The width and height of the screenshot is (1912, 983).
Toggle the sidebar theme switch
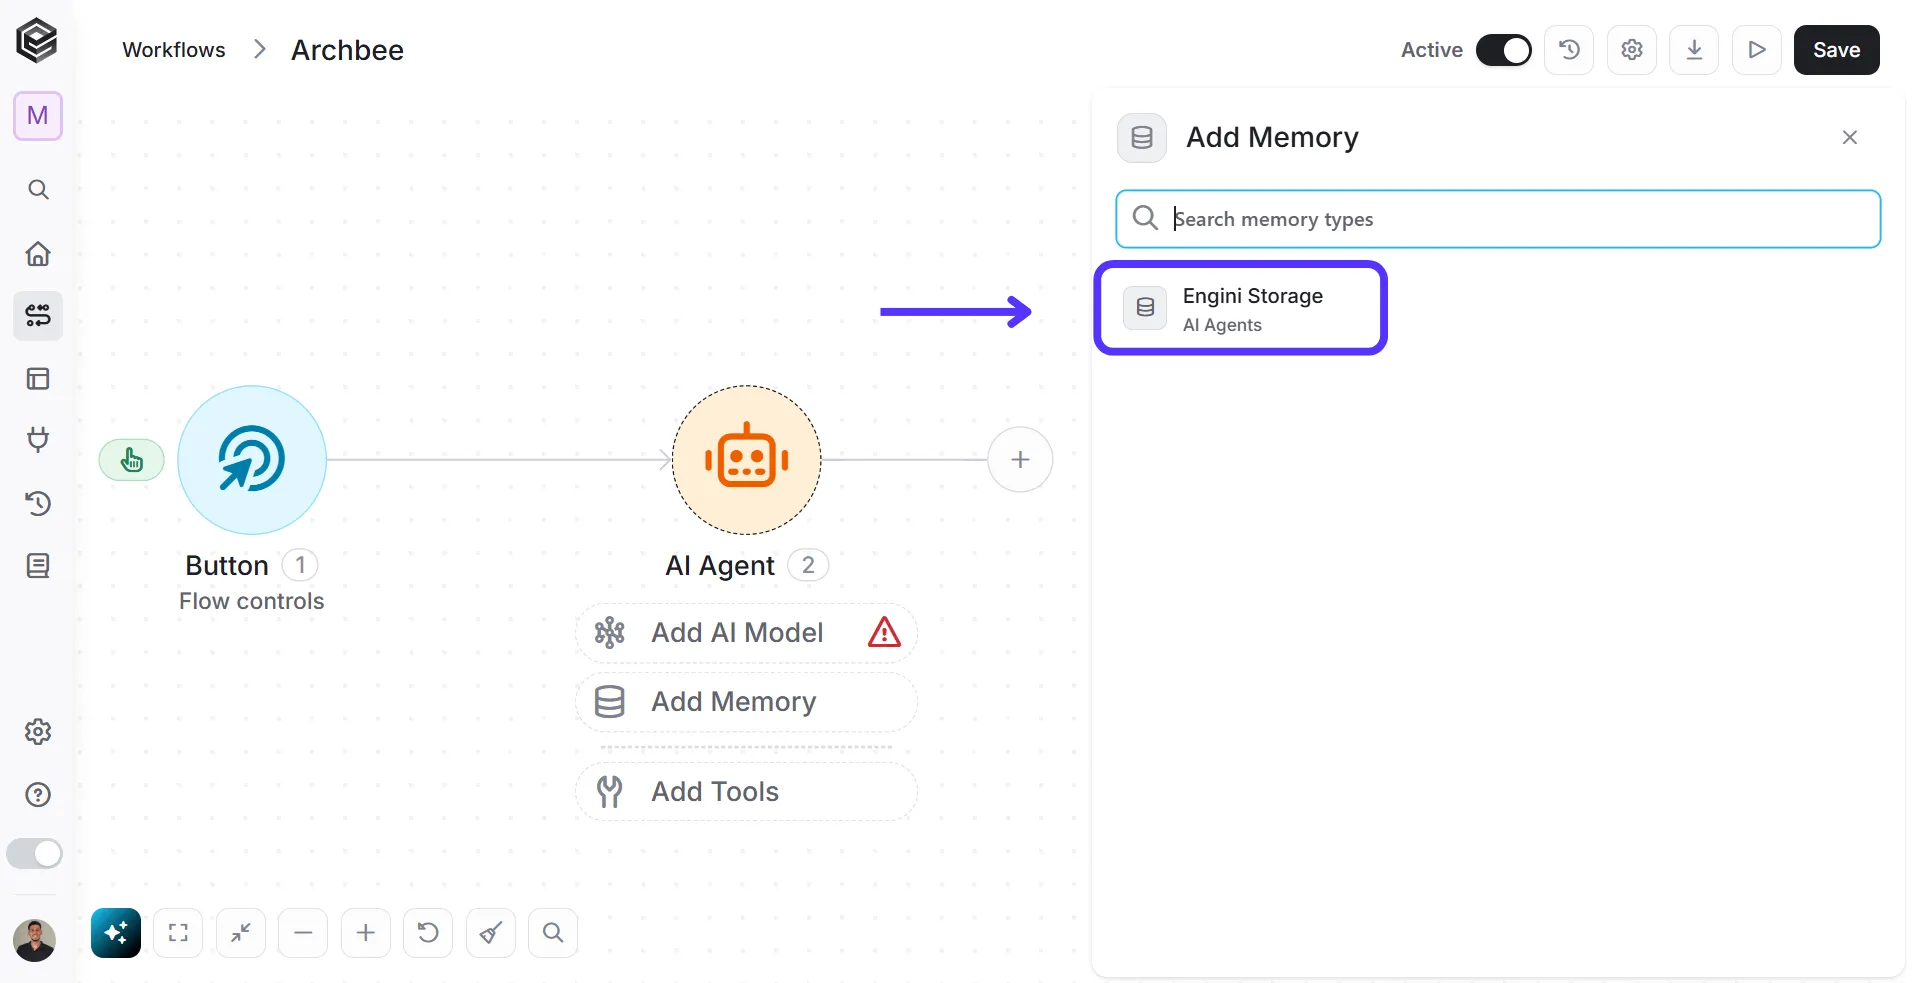tap(34, 854)
